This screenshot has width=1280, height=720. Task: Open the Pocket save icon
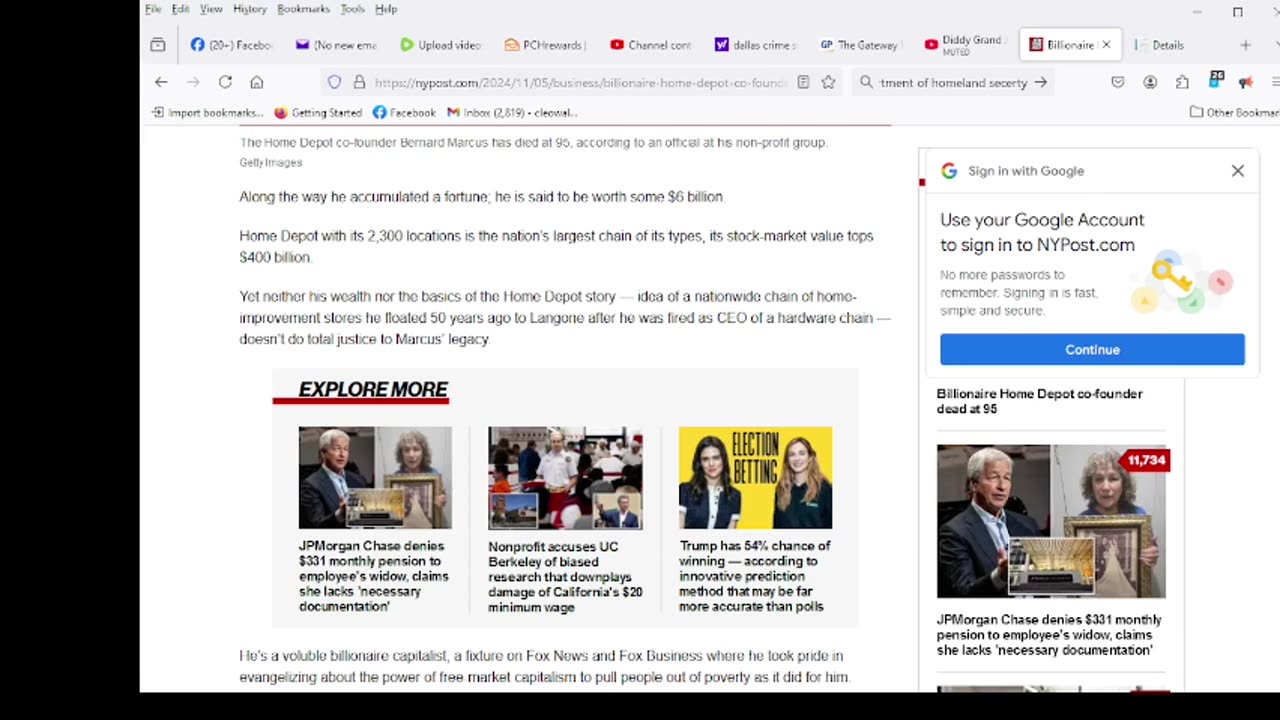click(x=1118, y=82)
